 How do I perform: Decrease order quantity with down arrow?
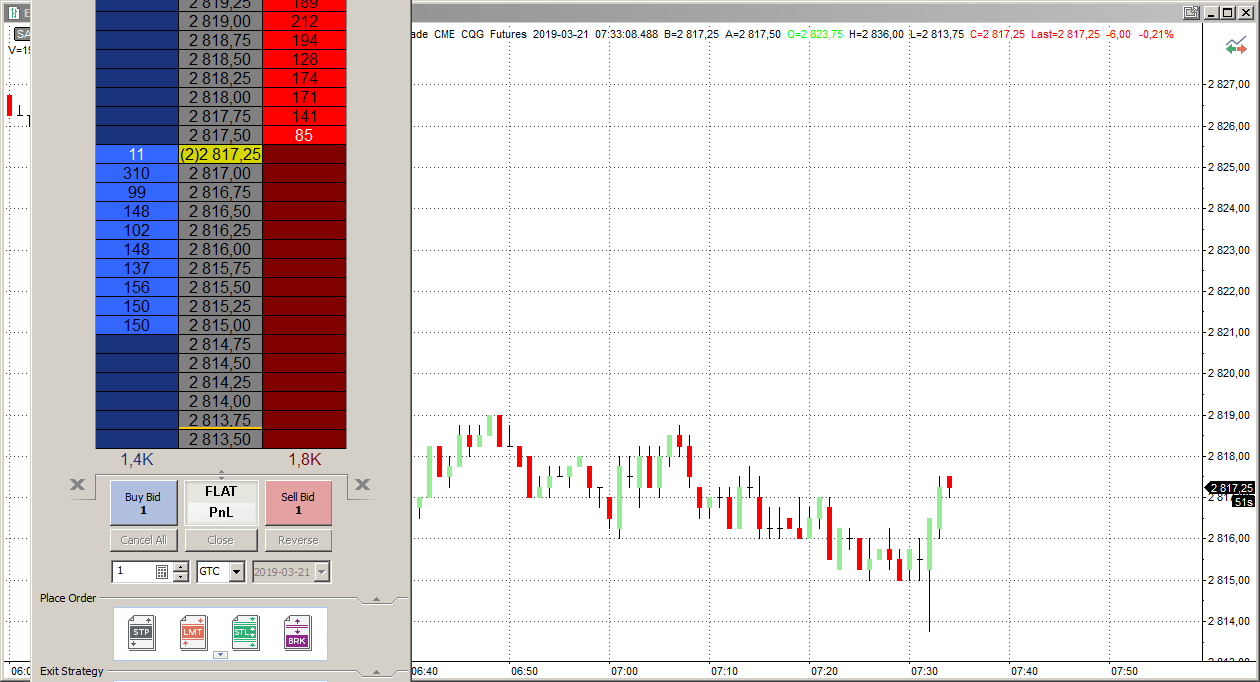180,577
